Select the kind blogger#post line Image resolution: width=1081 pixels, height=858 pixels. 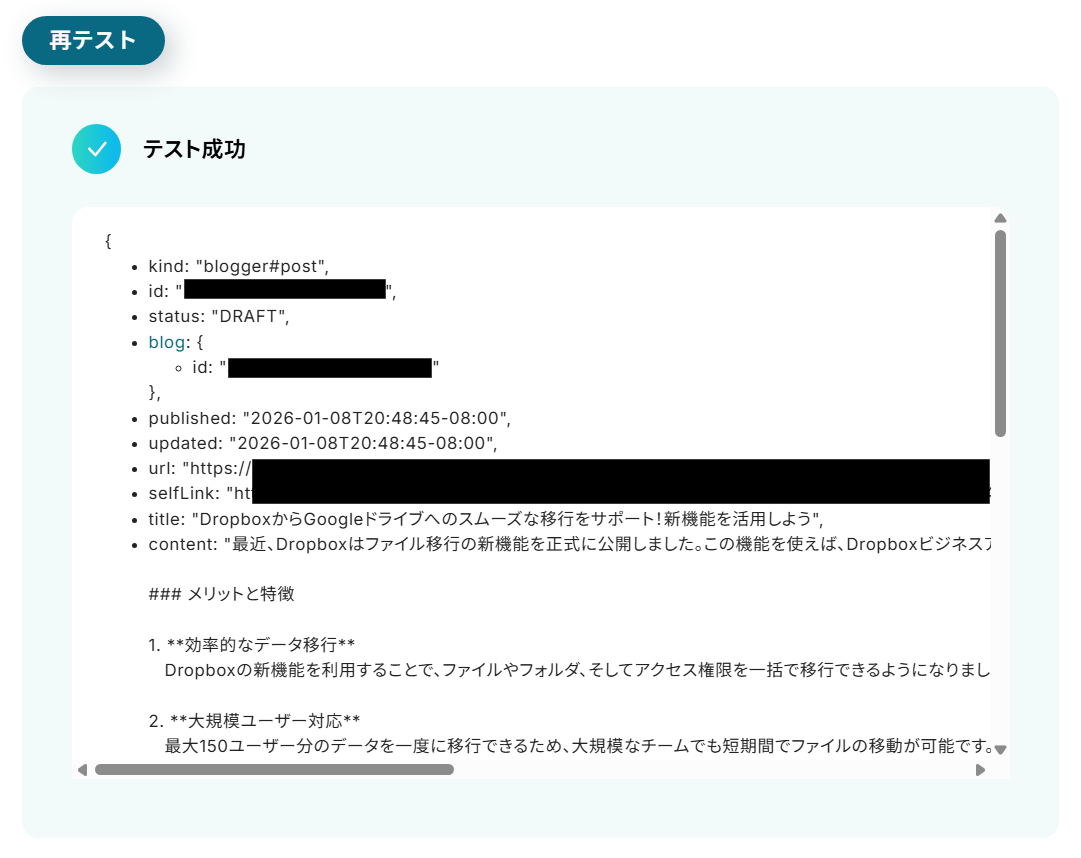(x=239, y=267)
